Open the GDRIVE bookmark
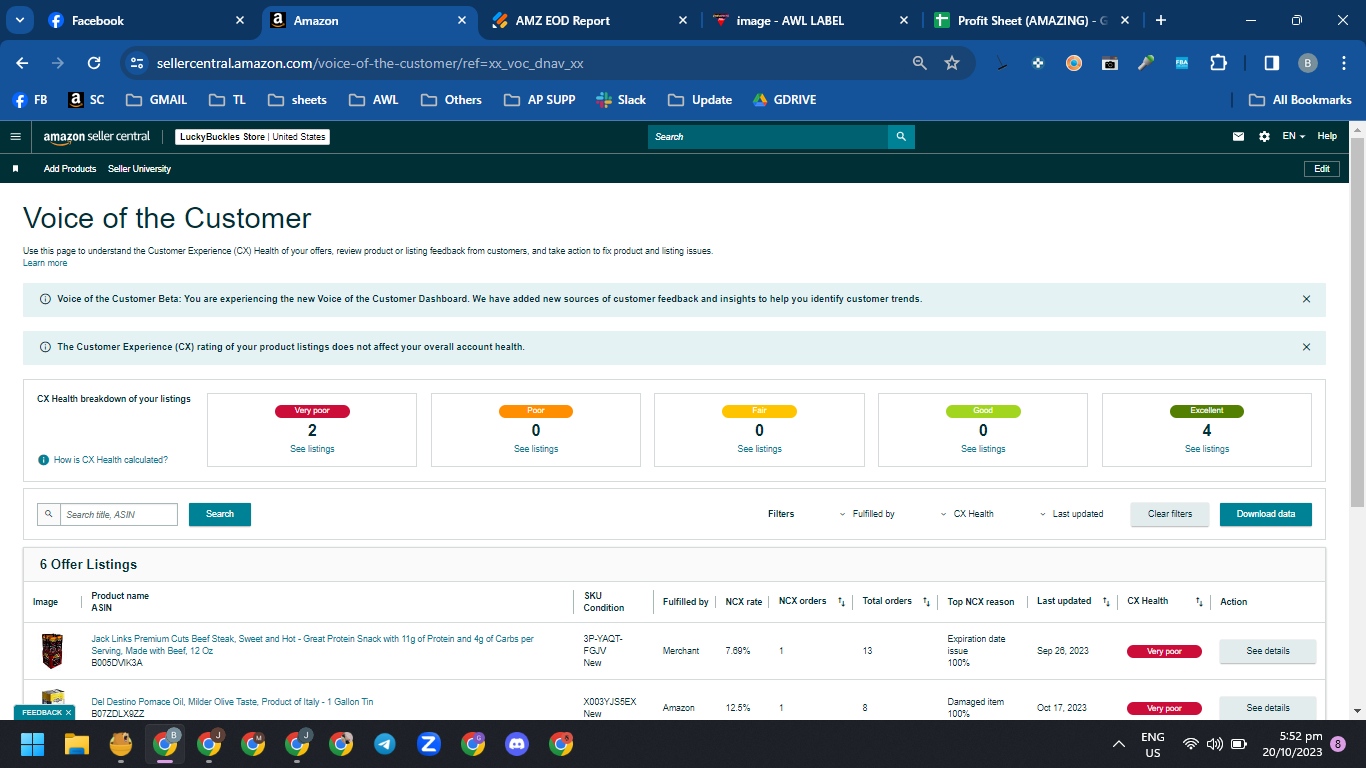Viewport: 1366px width, 768px height. pyautogui.click(x=784, y=100)
